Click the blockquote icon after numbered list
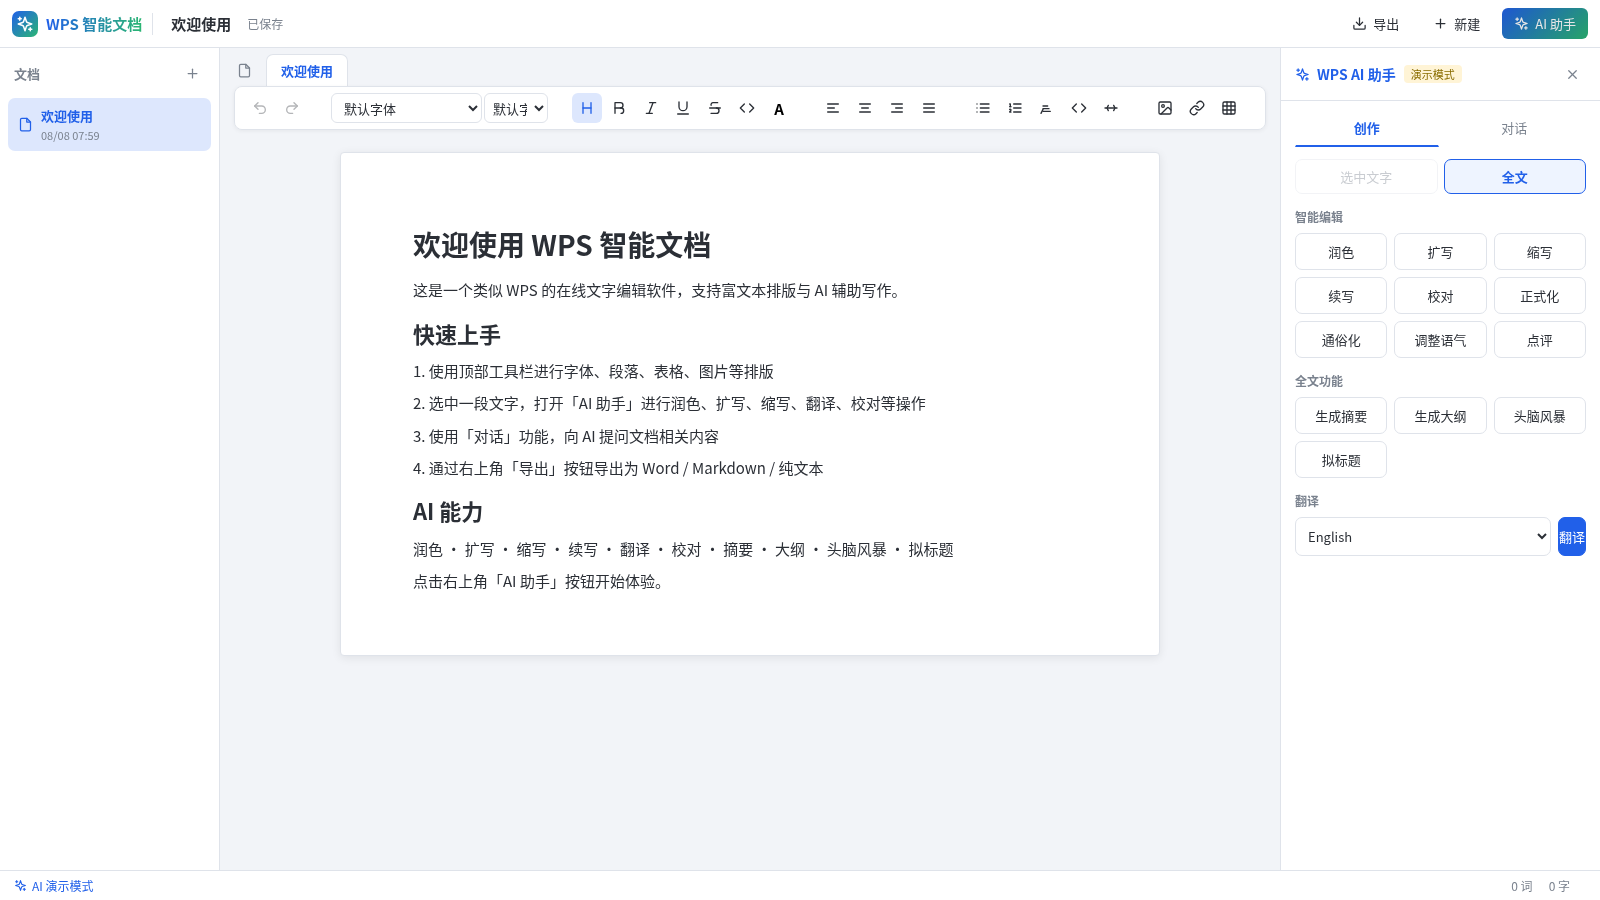The width and height of the screenshot is (1600, 900). tap(1047, 108)
